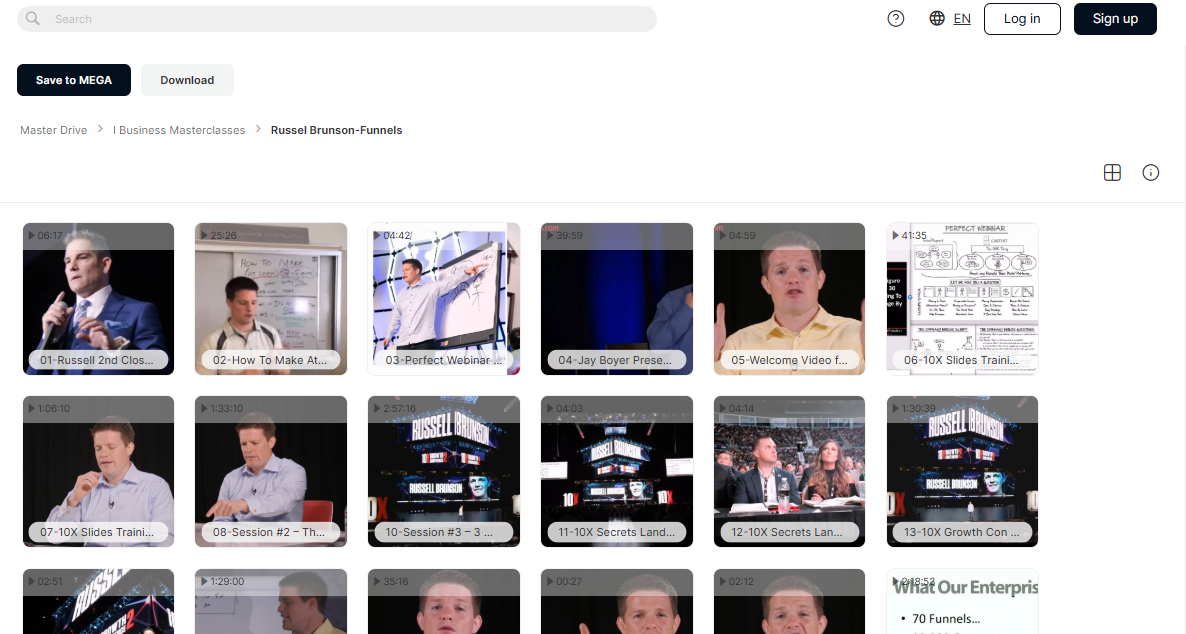Image resolution: width=1186 pixels, height=634 pixels.
Task: Open the EN language selector
Action: click(x=962, y=19)
